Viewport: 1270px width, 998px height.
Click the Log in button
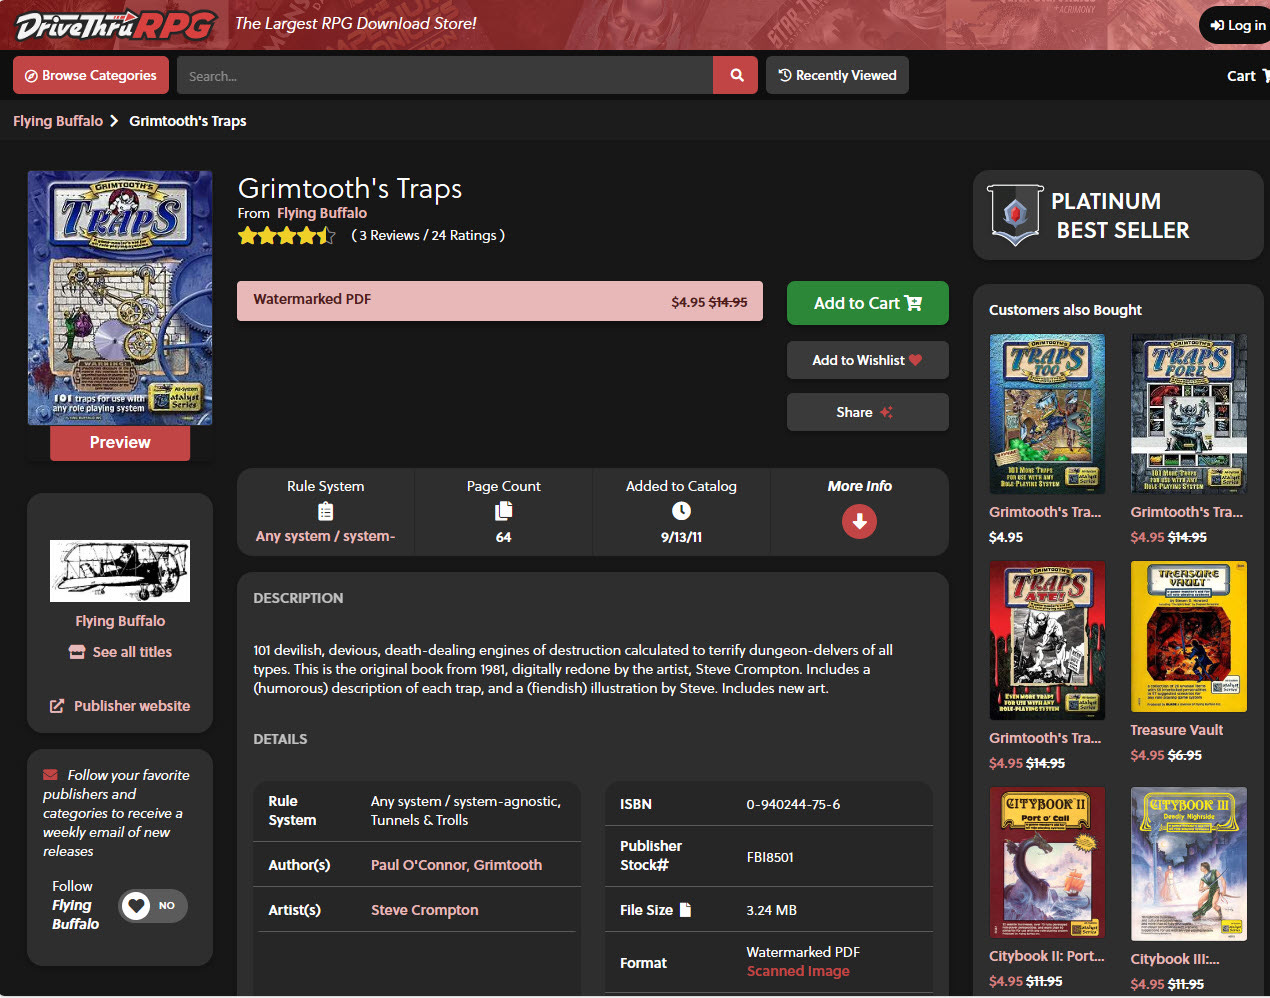point(1237,25)
